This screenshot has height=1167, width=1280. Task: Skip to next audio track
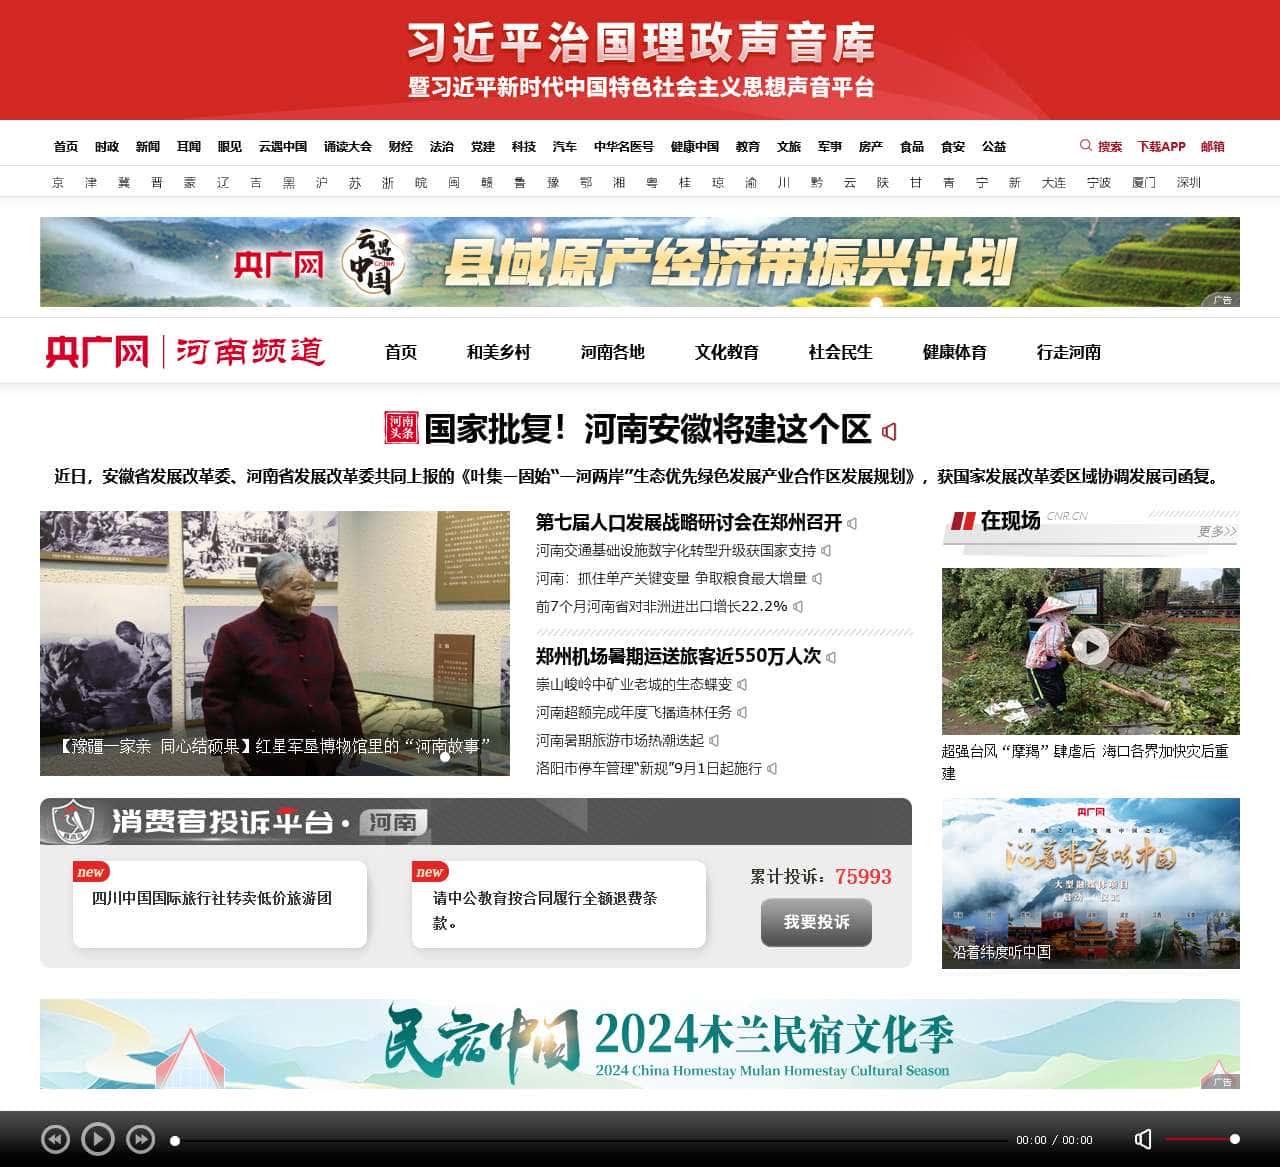140,1138
